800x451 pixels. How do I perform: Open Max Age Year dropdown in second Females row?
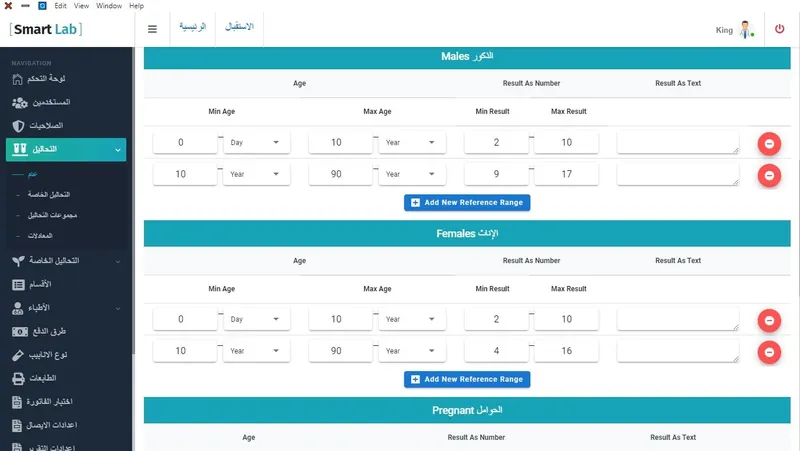pyautogui.click(x=412, y=351)
